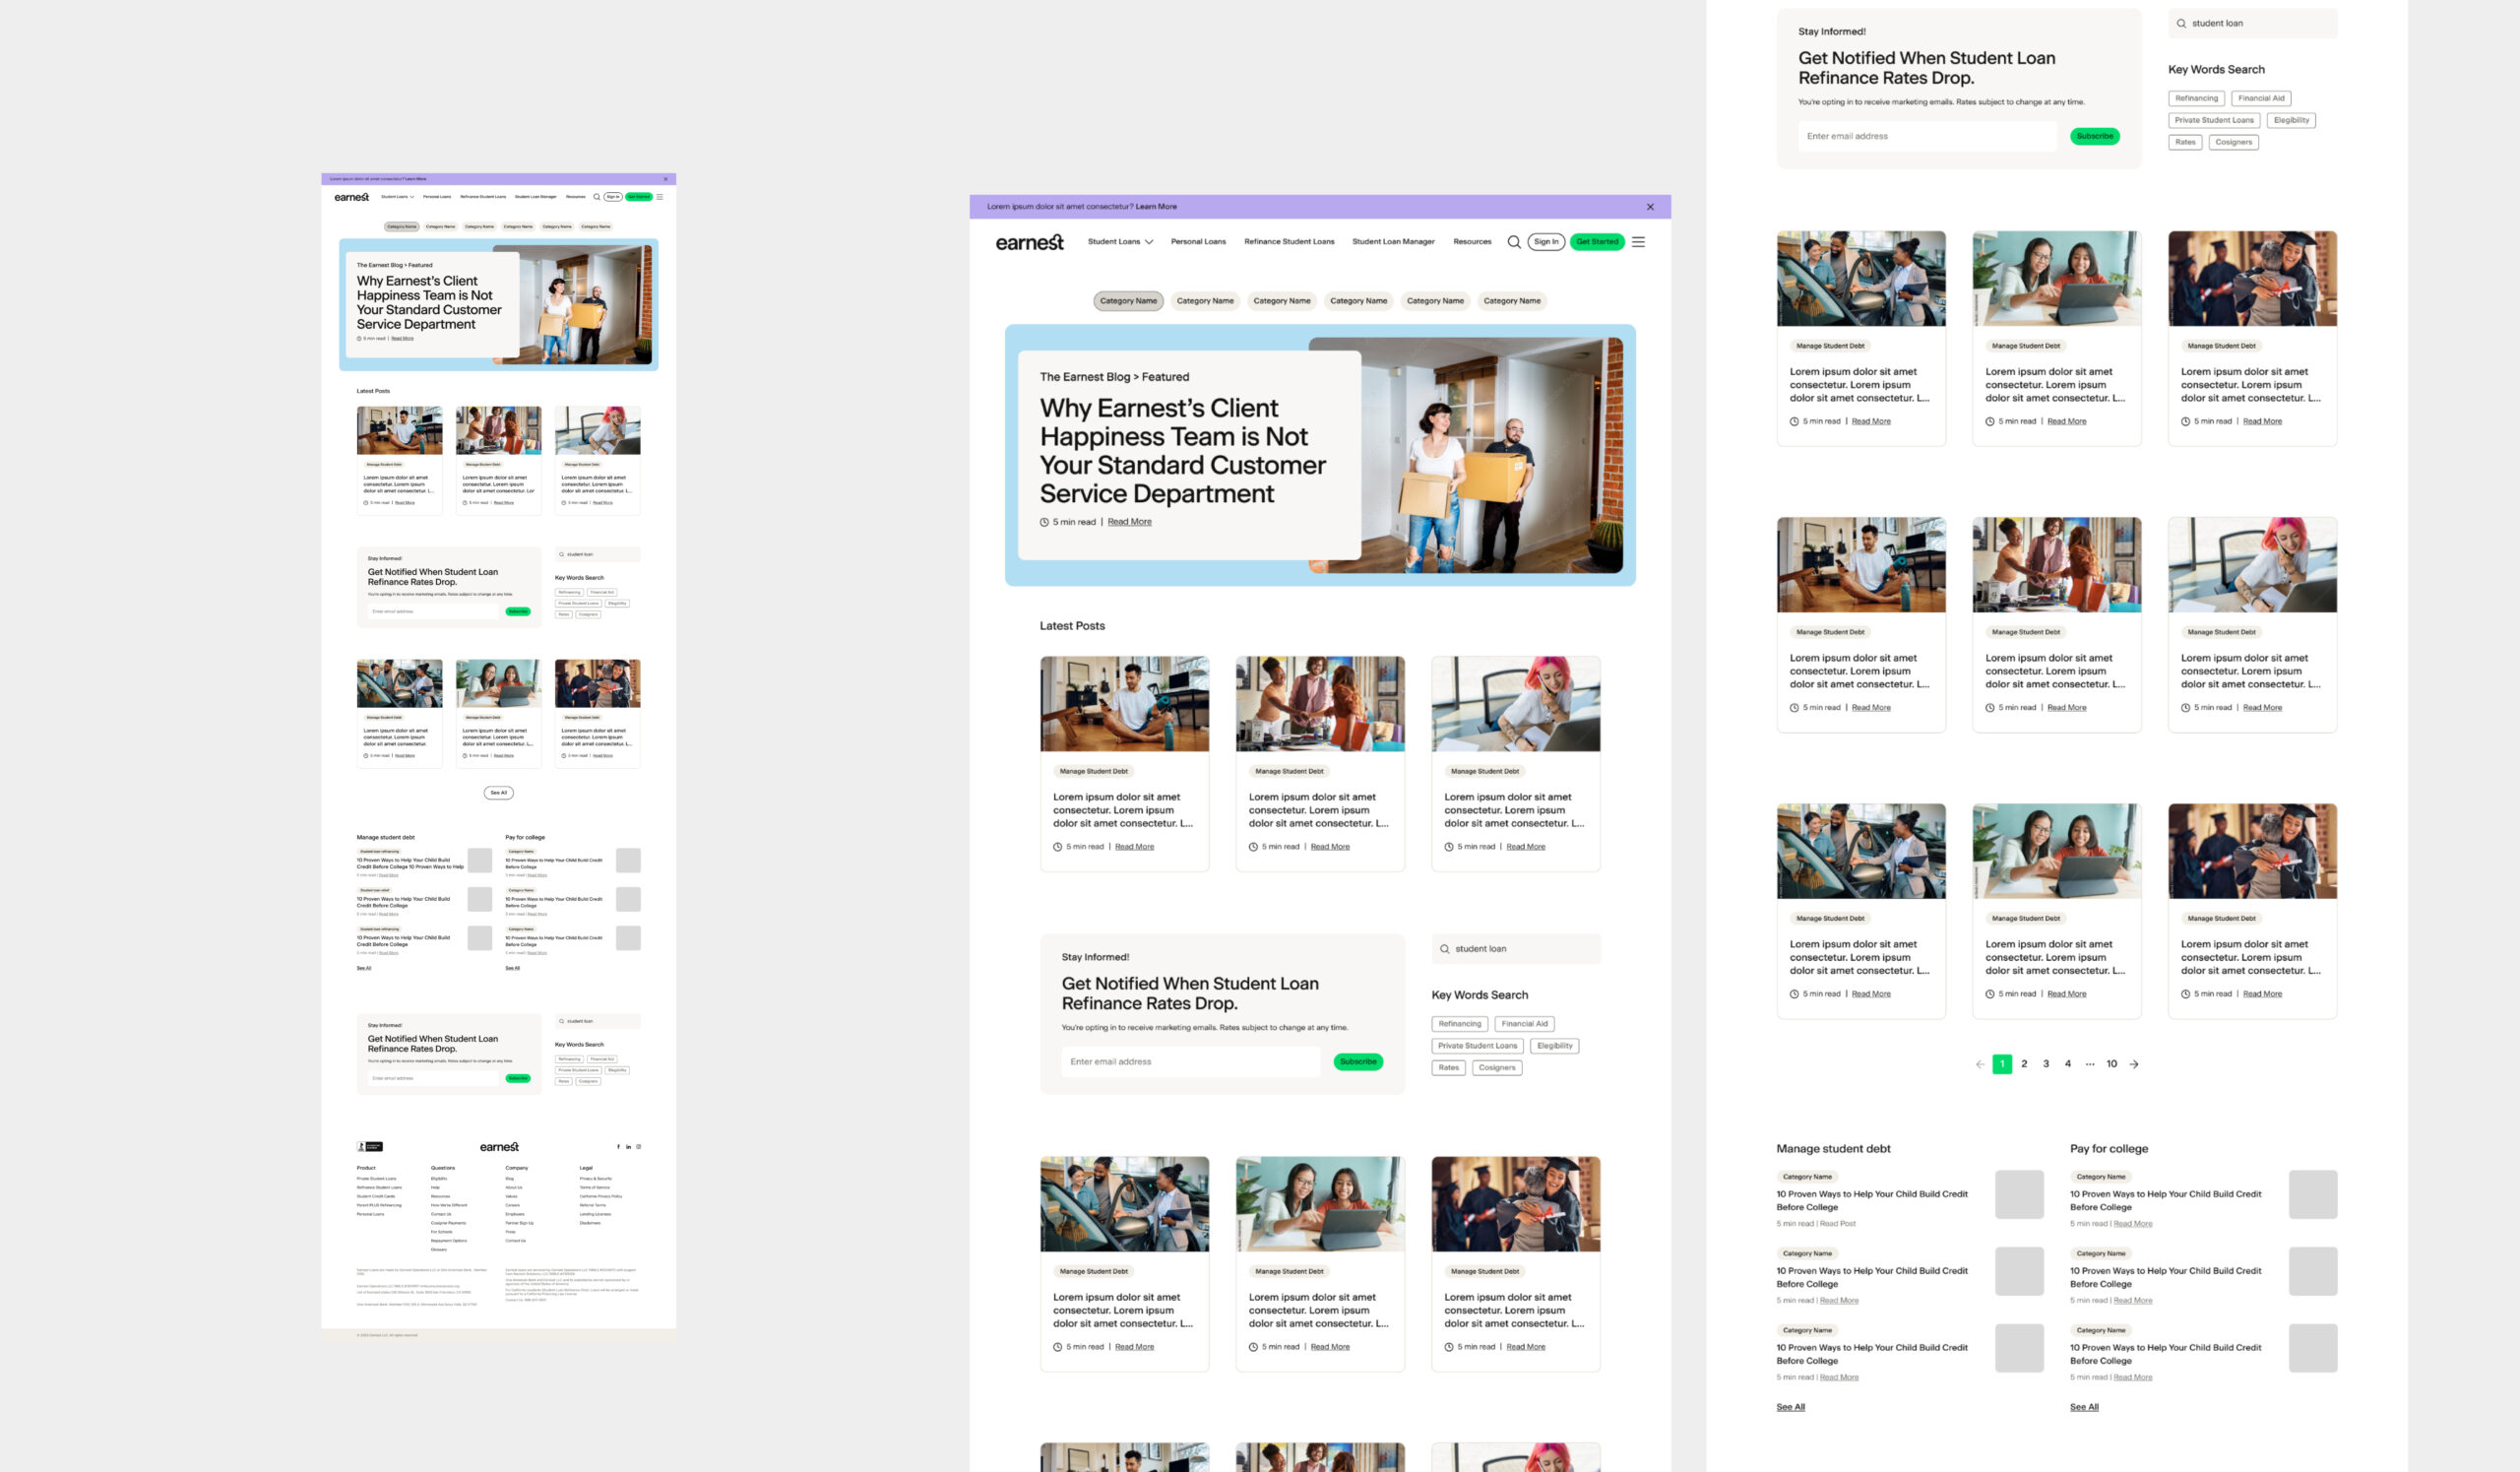Click the highlighted page 1 in the right mockup pagination
2520x1472 pixels.
point(2002,1064)
